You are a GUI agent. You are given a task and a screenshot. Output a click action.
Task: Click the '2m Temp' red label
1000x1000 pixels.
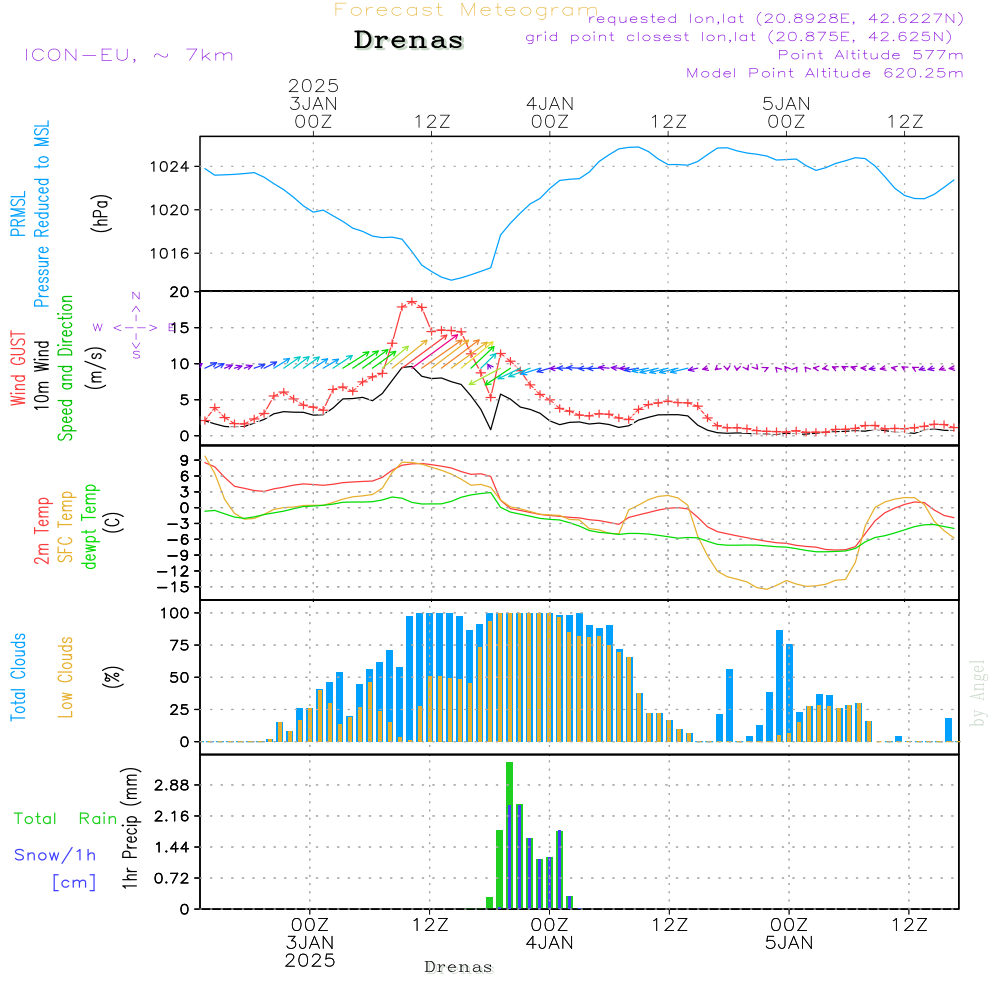pos(41,531)
